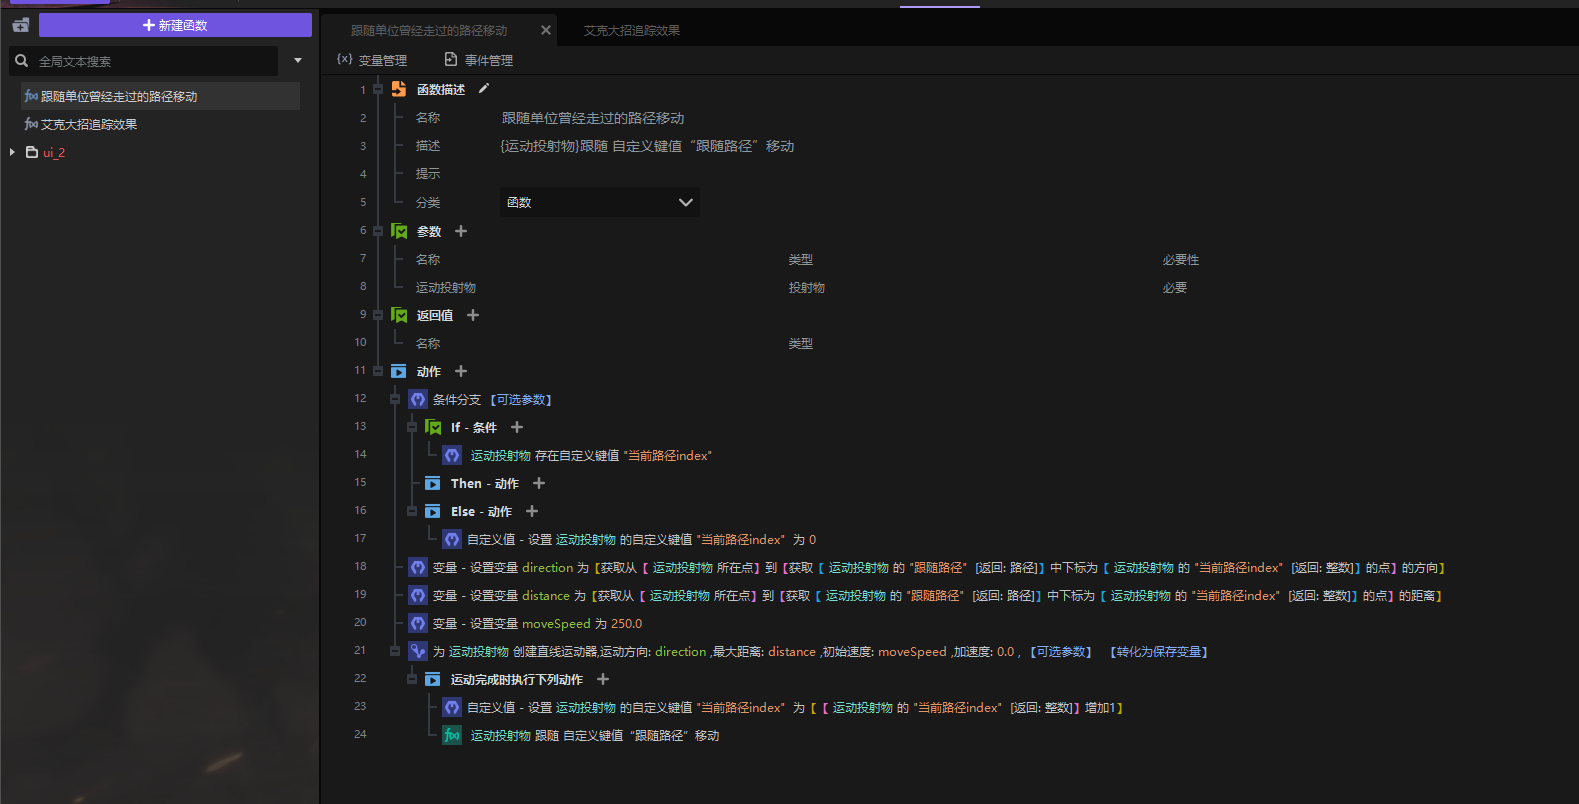This screenshot has width=1579, height=804.
Task: Click the parameter type 投射物
Action: click(807, 287)
